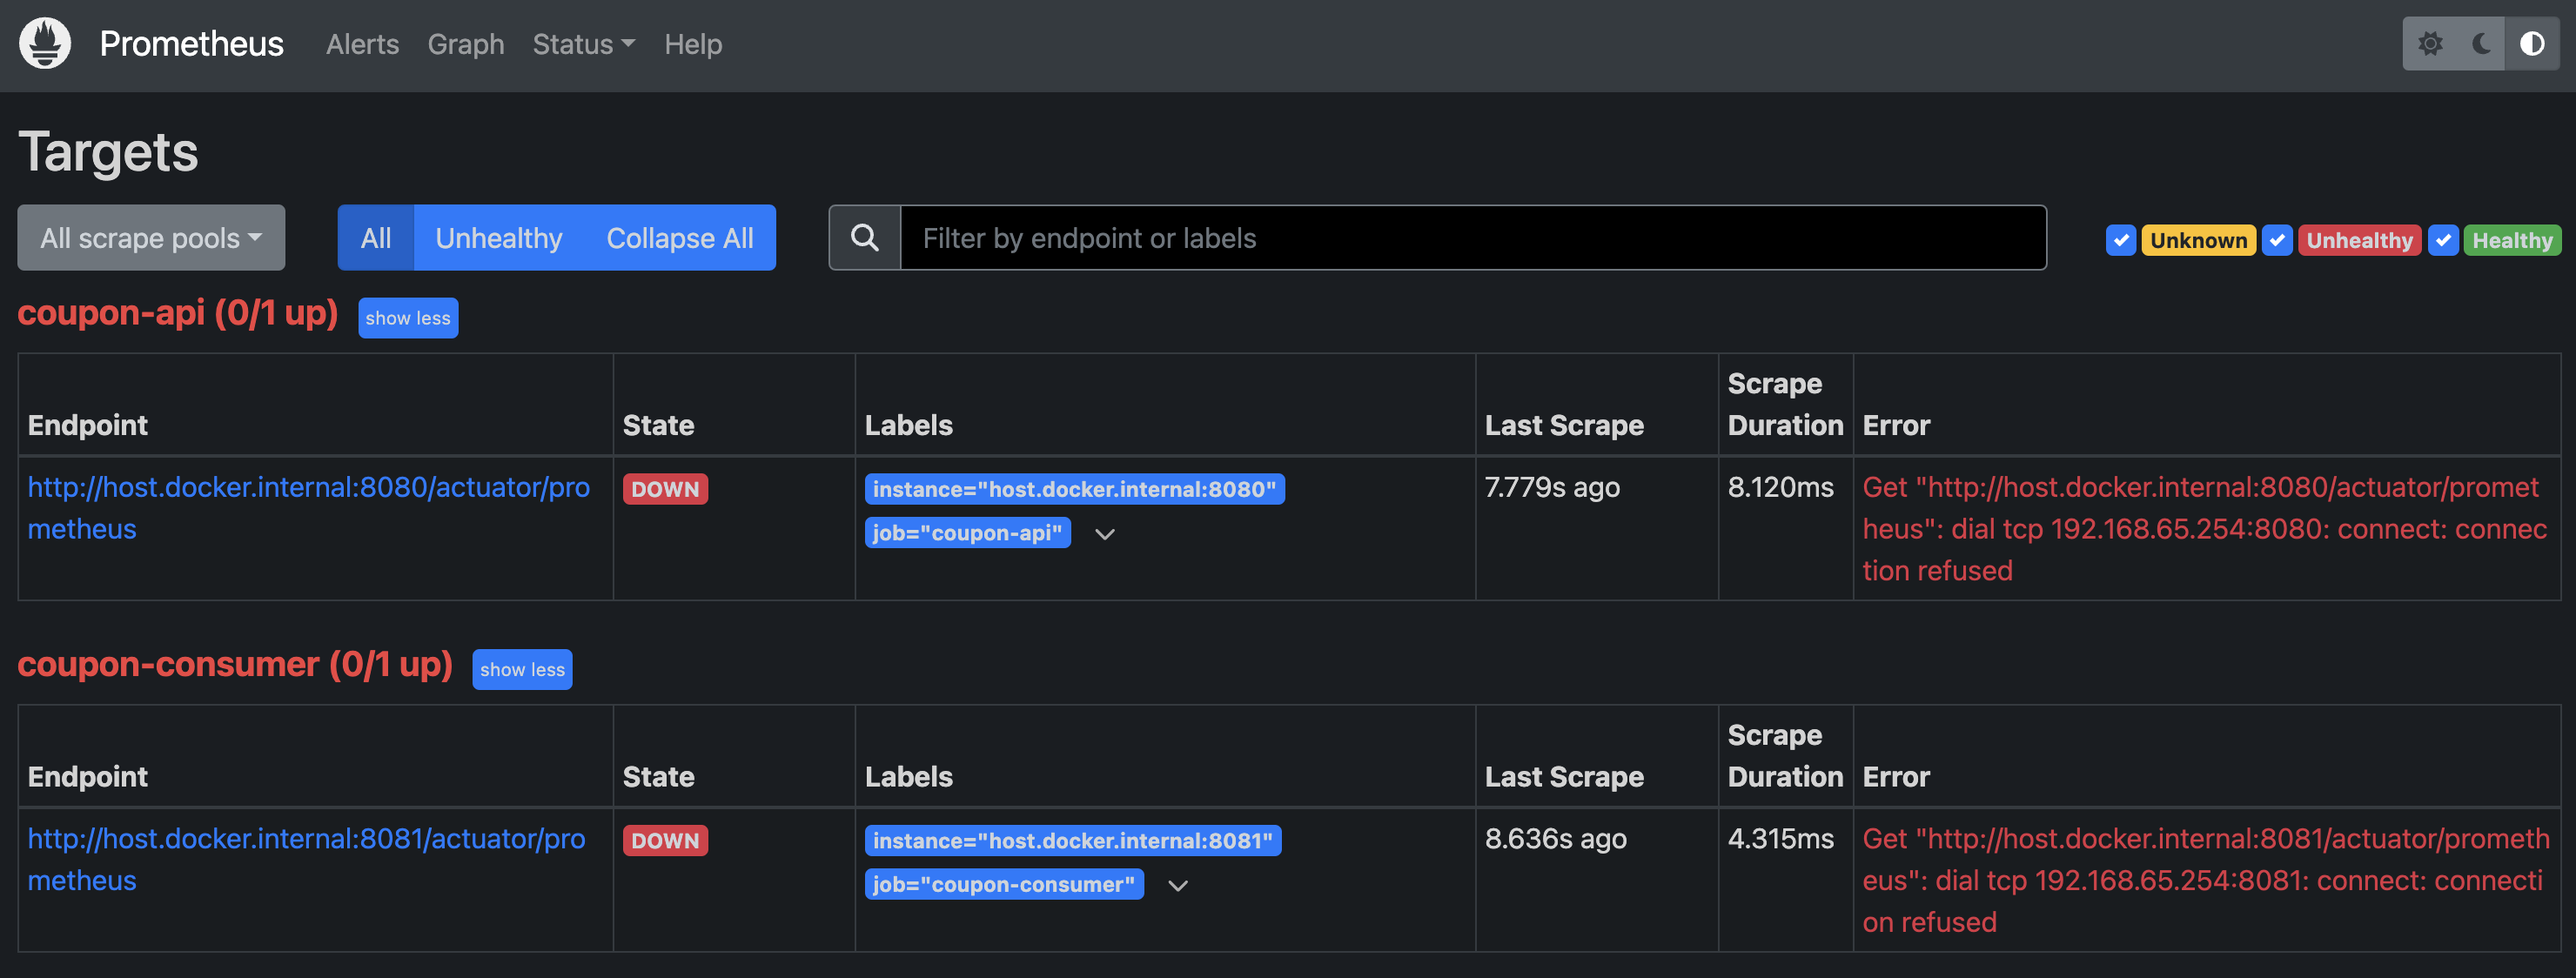Open the Status menu dropdown
The image size is (2576, 978).
pyautogui.click(x=583, y=44)
